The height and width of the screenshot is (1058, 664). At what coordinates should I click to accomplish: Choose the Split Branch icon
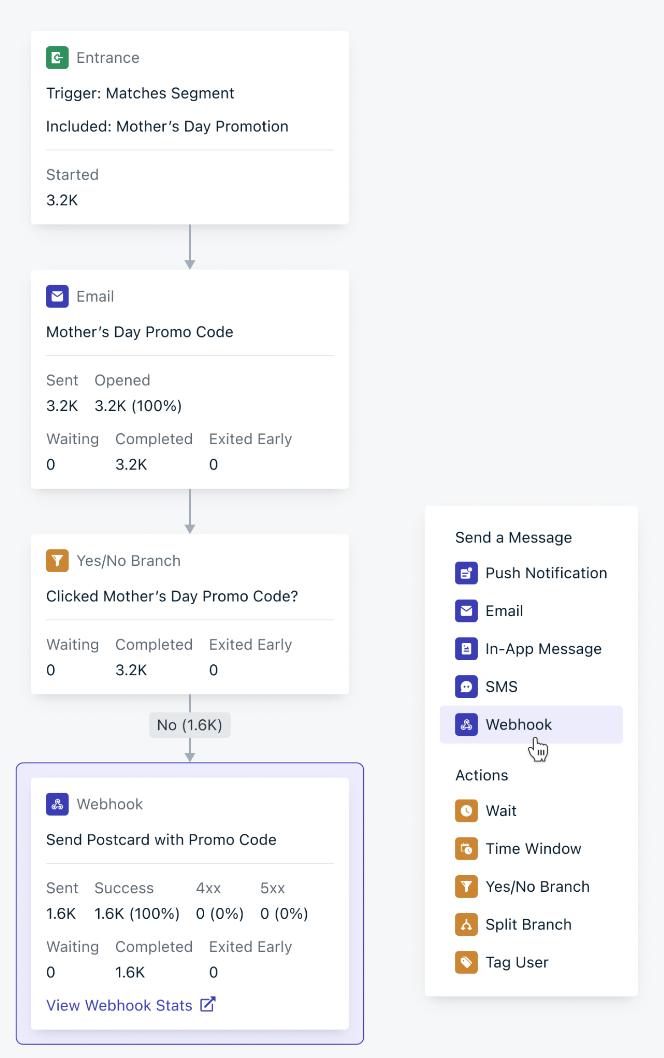pos(466,924)
